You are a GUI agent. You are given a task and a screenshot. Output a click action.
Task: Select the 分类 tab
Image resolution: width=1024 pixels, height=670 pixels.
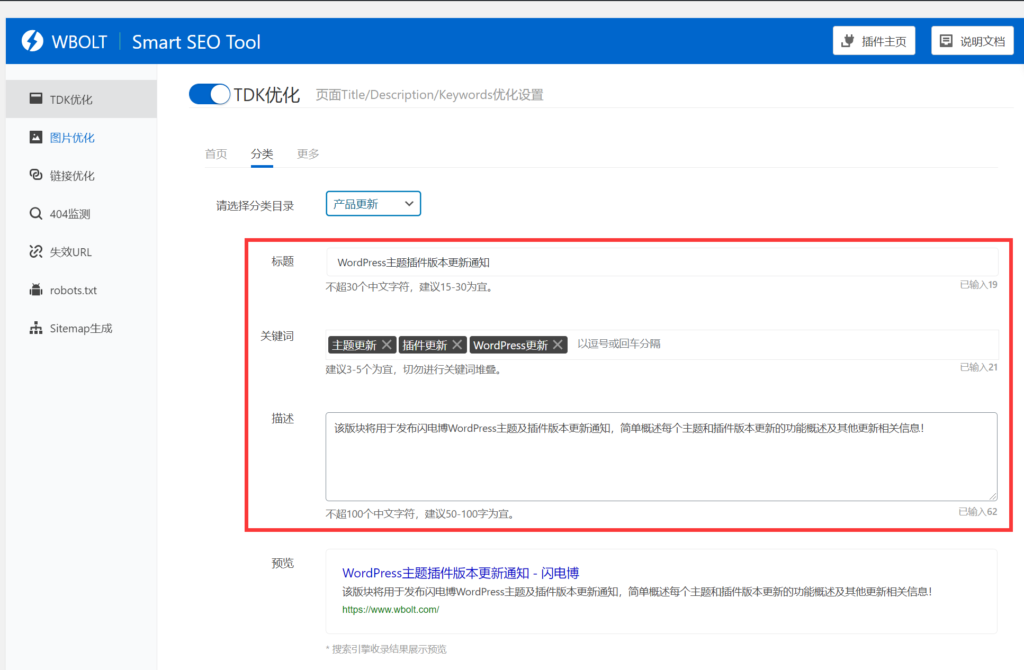tap(262, 154)
